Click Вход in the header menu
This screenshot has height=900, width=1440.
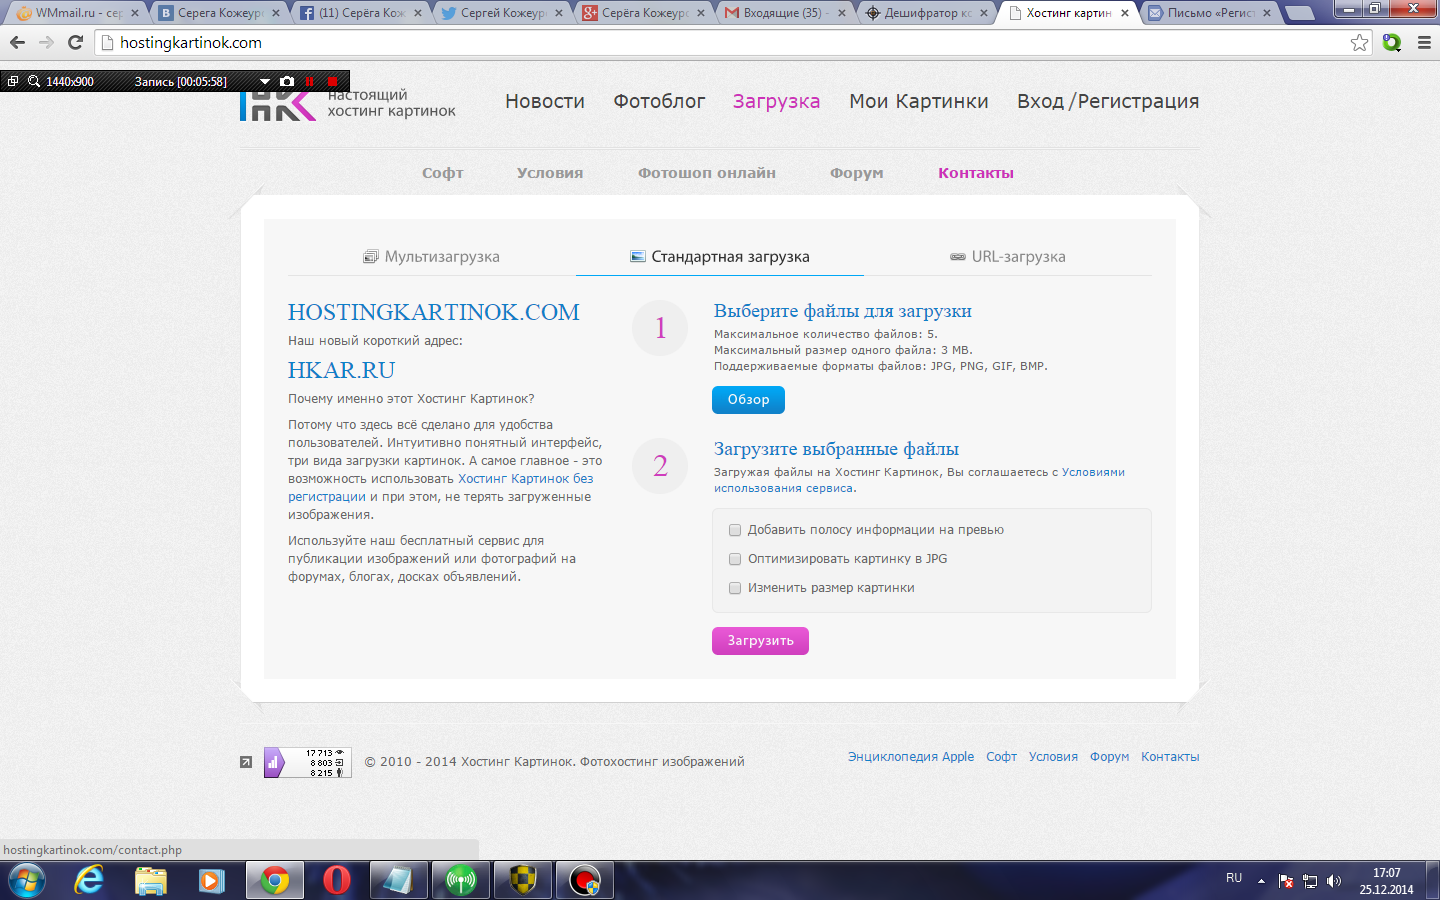1041,101
